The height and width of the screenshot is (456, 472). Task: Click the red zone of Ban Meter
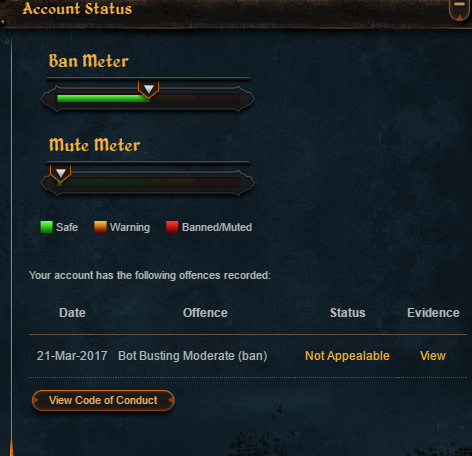tap(217, 98)
